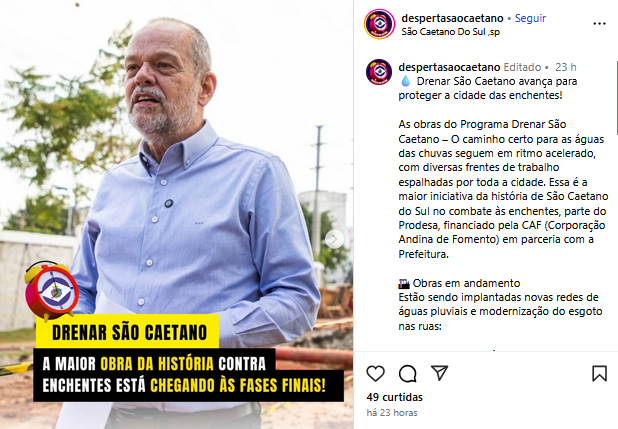Click the avatar beside the caption
This screenshot has height=429, width=618.
pyautogui.click(x=379, y=72)
